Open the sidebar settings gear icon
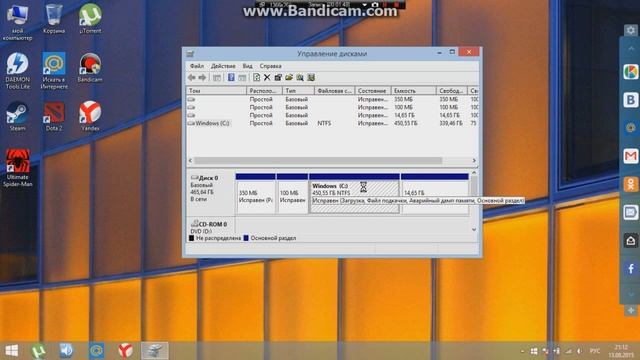The width and height of the screenshot is (640, 360). click(631, 30)
